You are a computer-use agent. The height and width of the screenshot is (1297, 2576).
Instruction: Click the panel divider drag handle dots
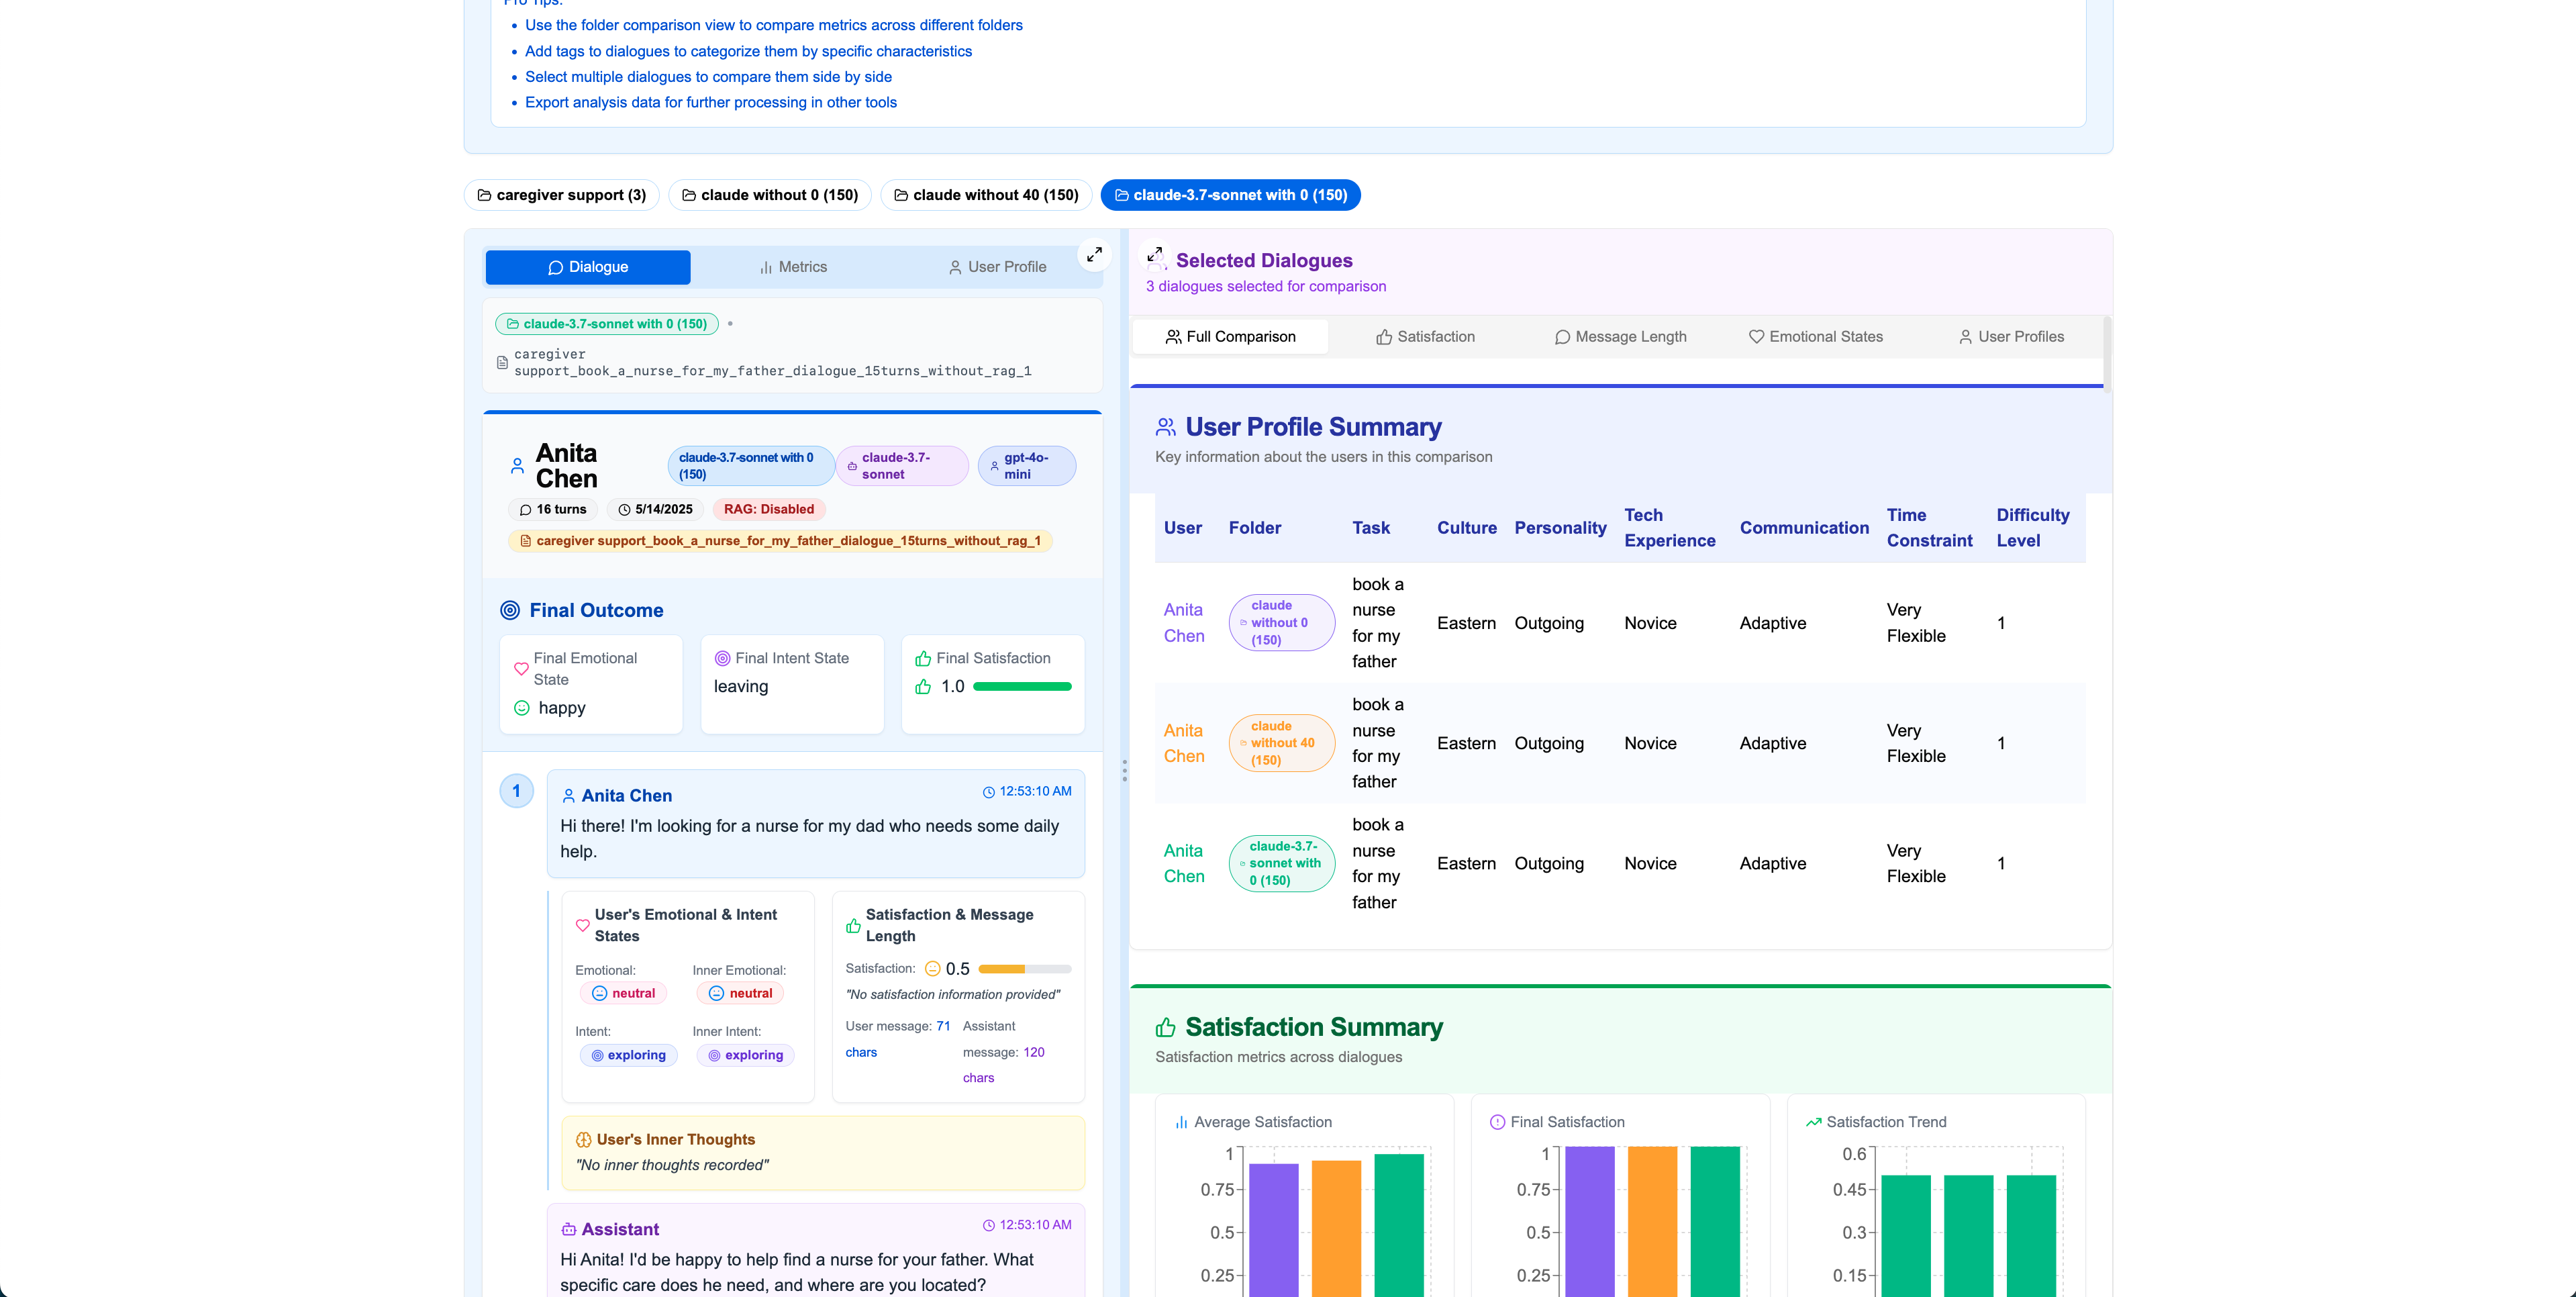pos(1124,770)
